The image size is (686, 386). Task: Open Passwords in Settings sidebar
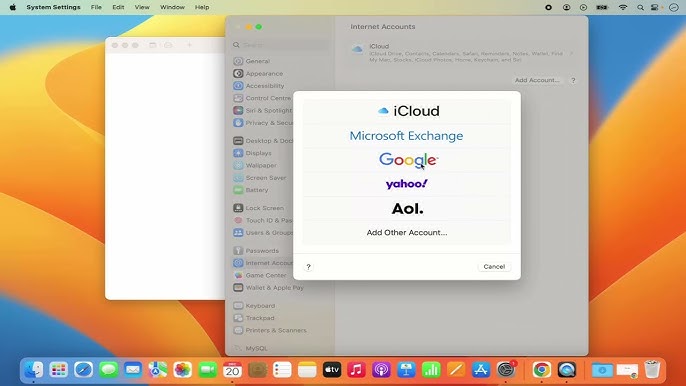coord(262,251)
